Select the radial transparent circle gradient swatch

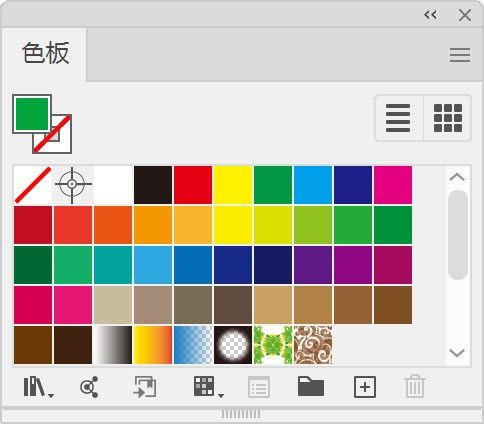pyautogui.click(x=233, y=345)
